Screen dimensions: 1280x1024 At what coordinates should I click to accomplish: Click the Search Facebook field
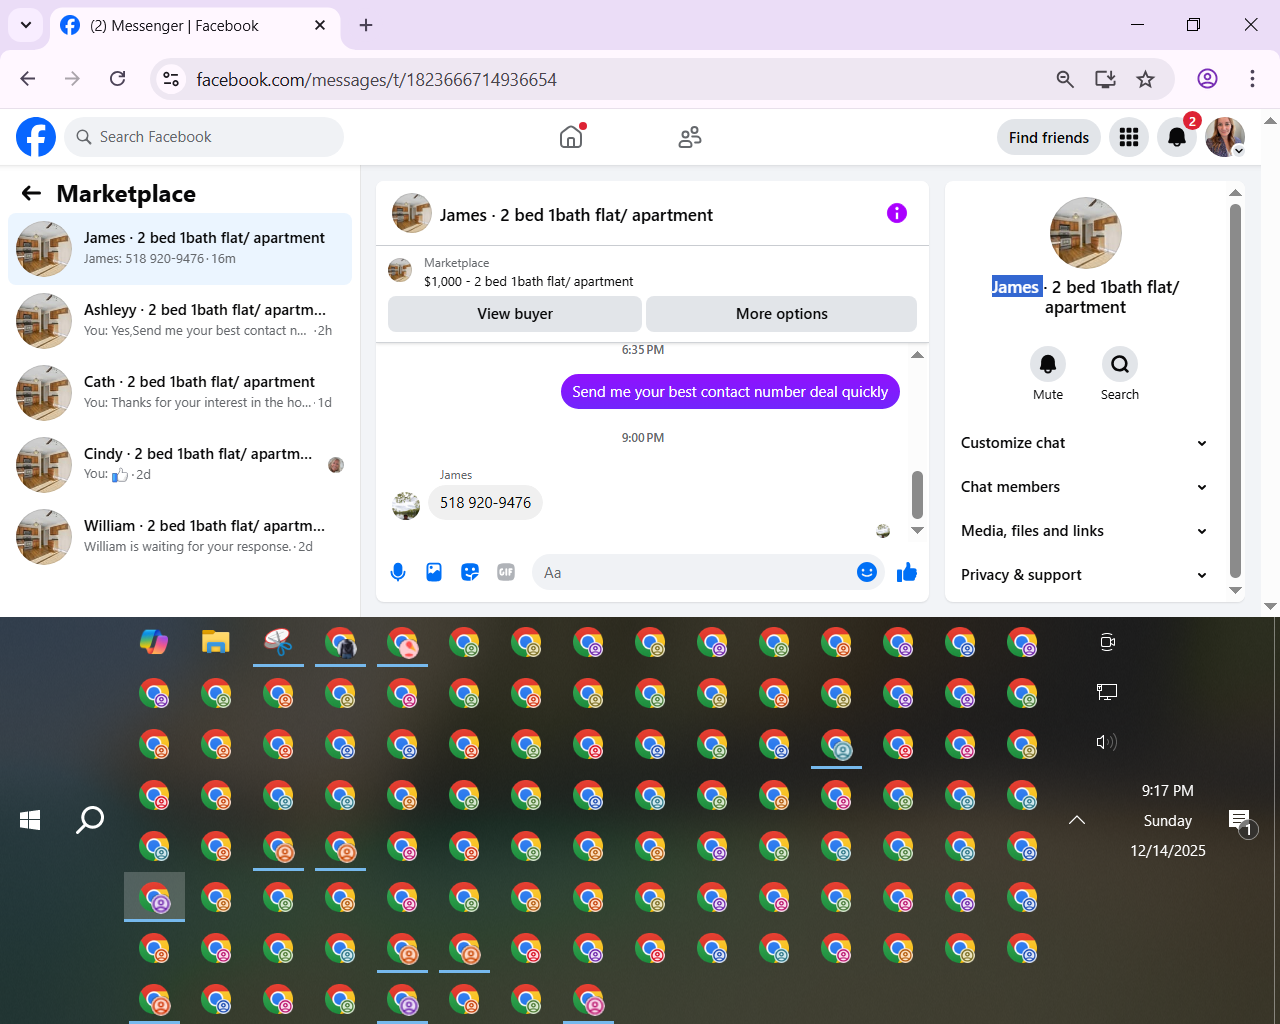[x=204, y=137]
